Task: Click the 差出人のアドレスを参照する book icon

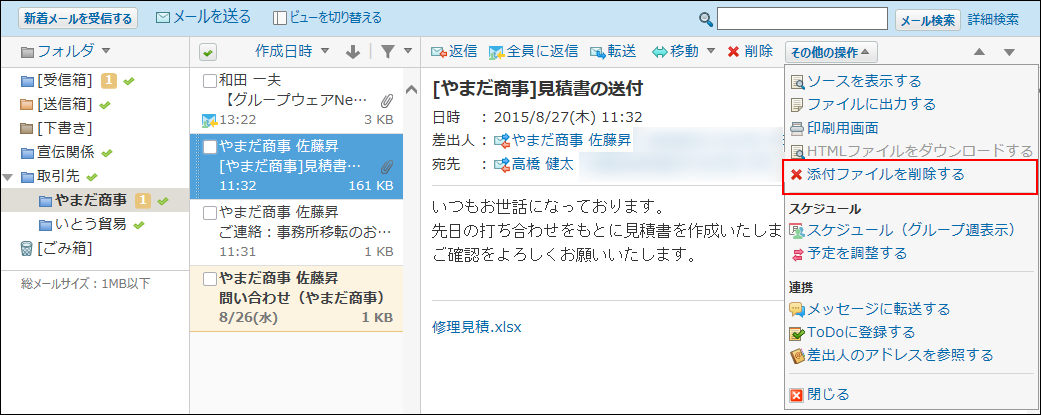Action: tap(797, 356)
